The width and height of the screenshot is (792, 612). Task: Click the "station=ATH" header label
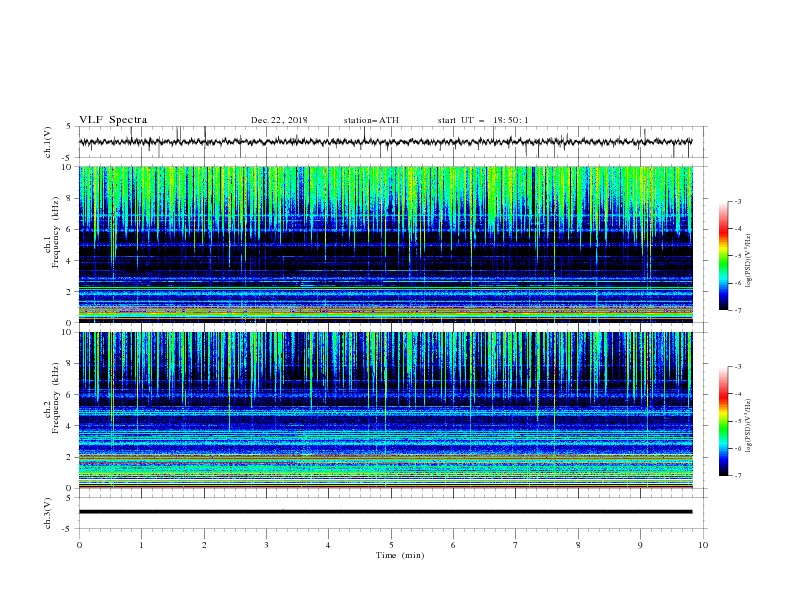pos(371,120)
